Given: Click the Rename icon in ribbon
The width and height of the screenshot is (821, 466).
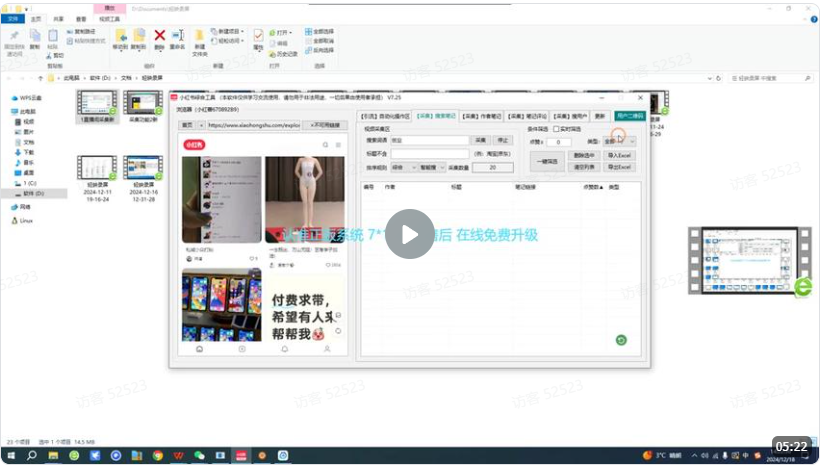Looking at the screenshot, I should click(177, 37).
